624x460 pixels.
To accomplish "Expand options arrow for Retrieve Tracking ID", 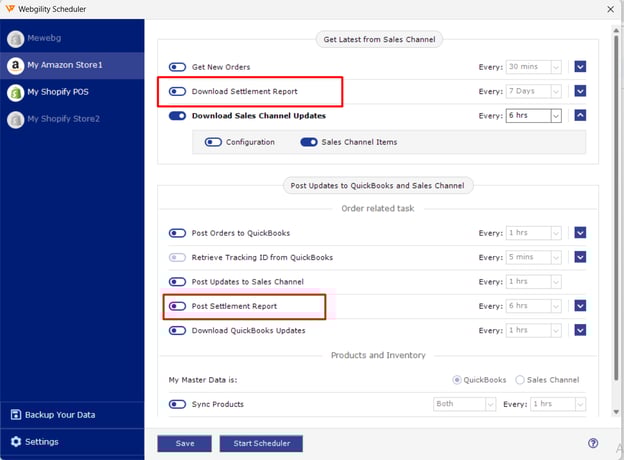I will pyautogui.click(x=580, y=257).
